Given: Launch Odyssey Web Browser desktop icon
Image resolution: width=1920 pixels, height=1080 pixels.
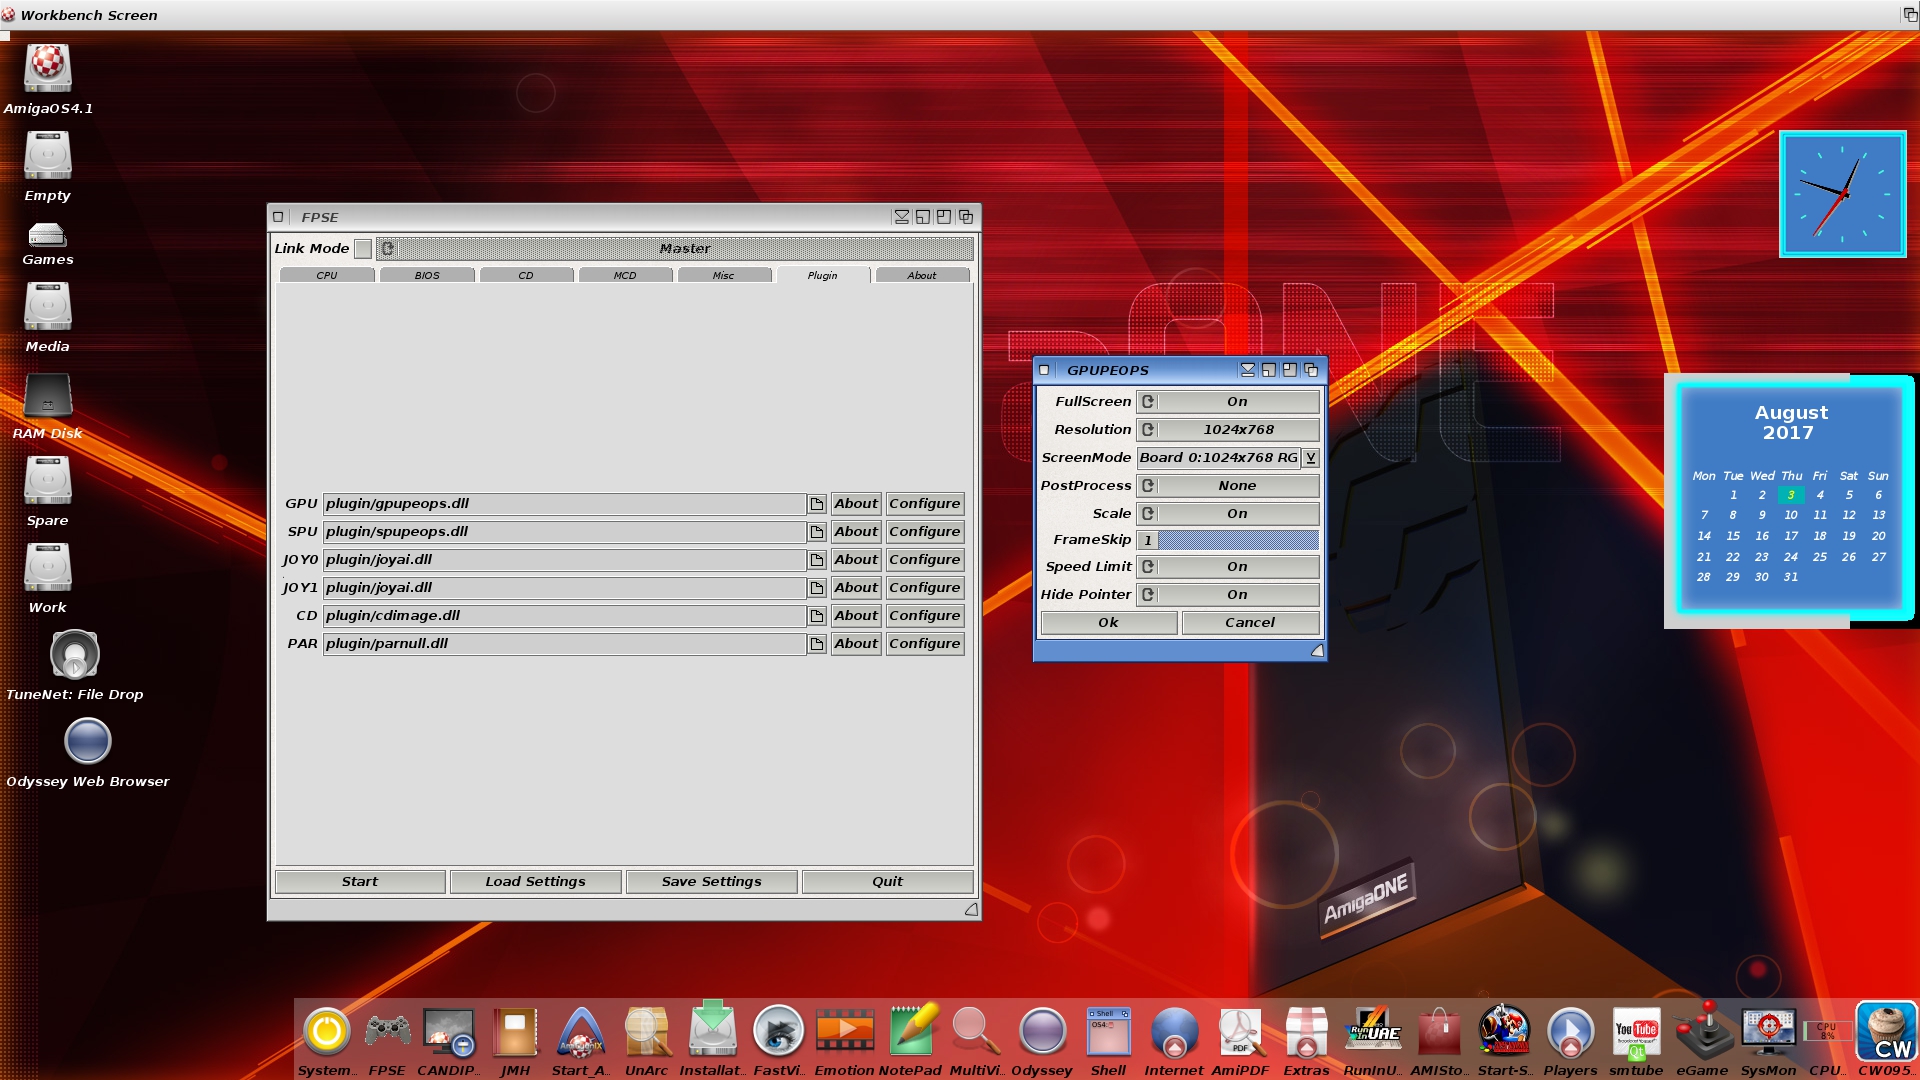Looking at the screenshot, I should coord(87,741).
